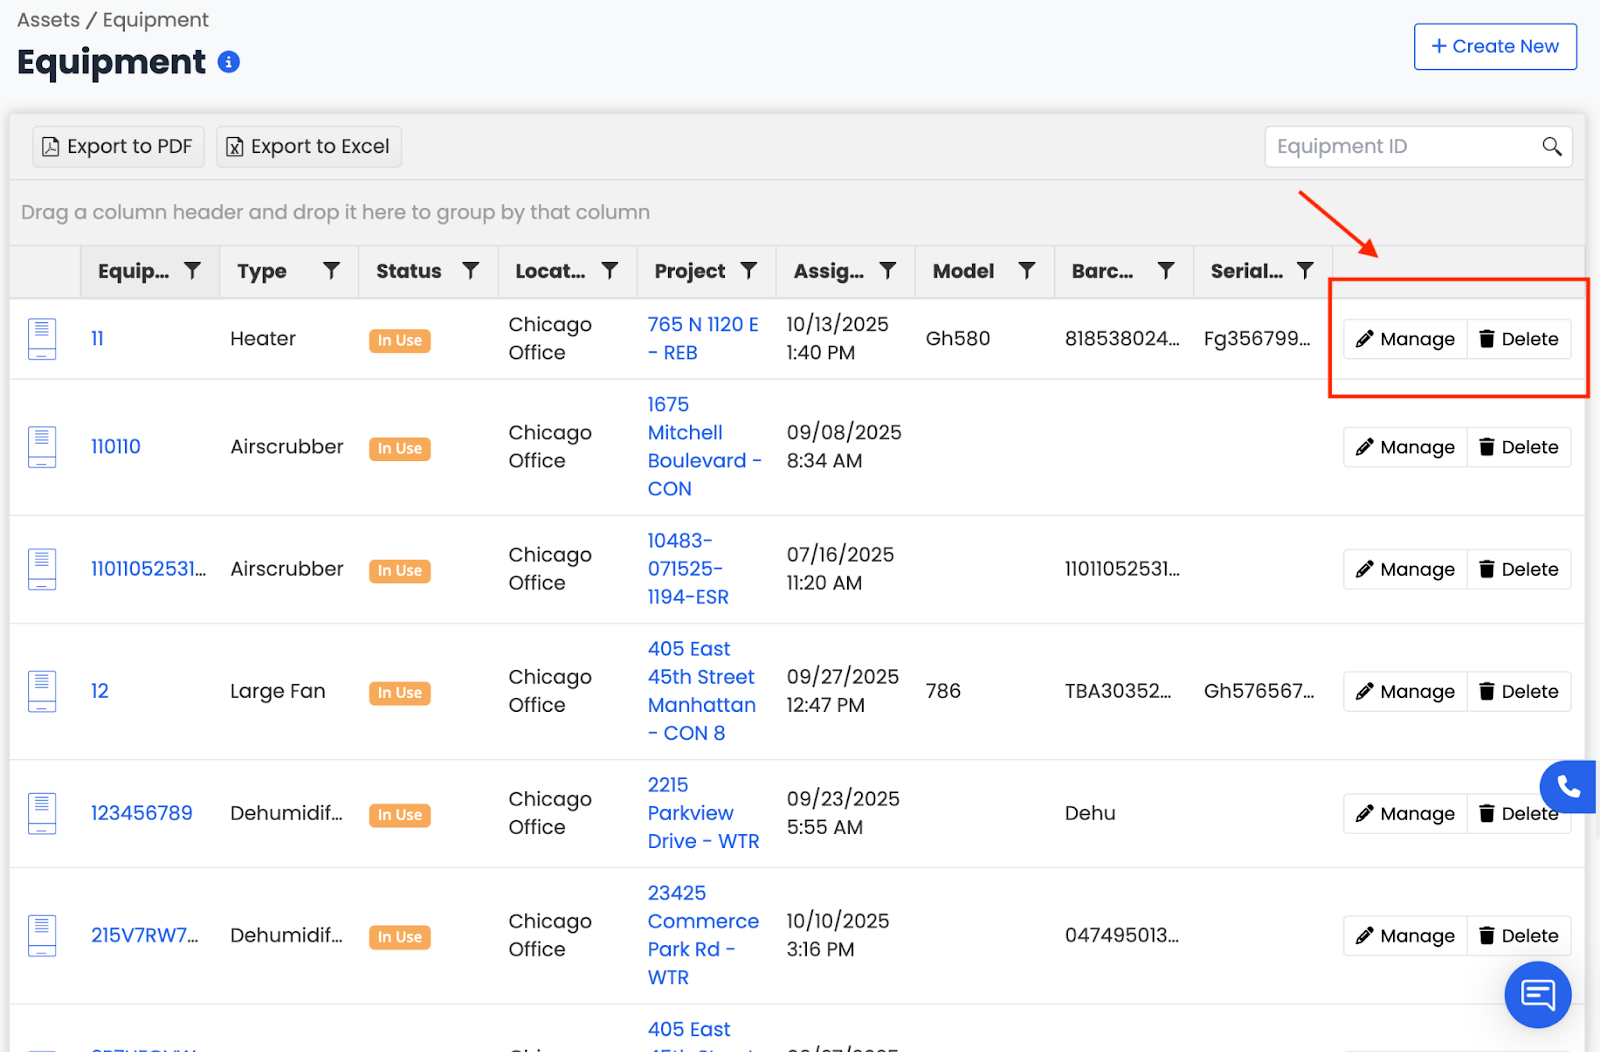Open project 1675 Mitchell Boulevard - CON
This screenshot has height=1052, width=1600.
click(x=704, y=447)
